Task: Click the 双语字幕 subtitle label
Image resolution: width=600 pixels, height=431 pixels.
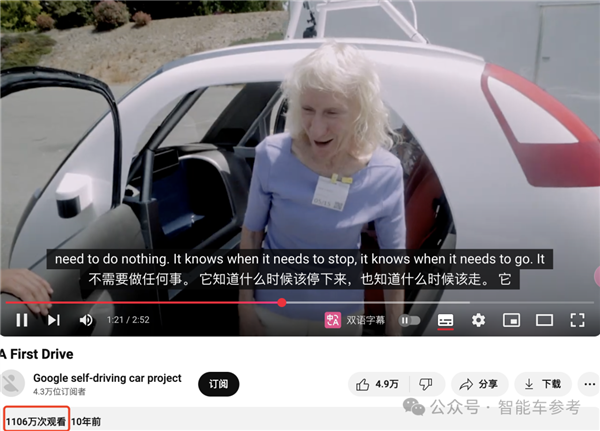Action: [x=367, y=320]
